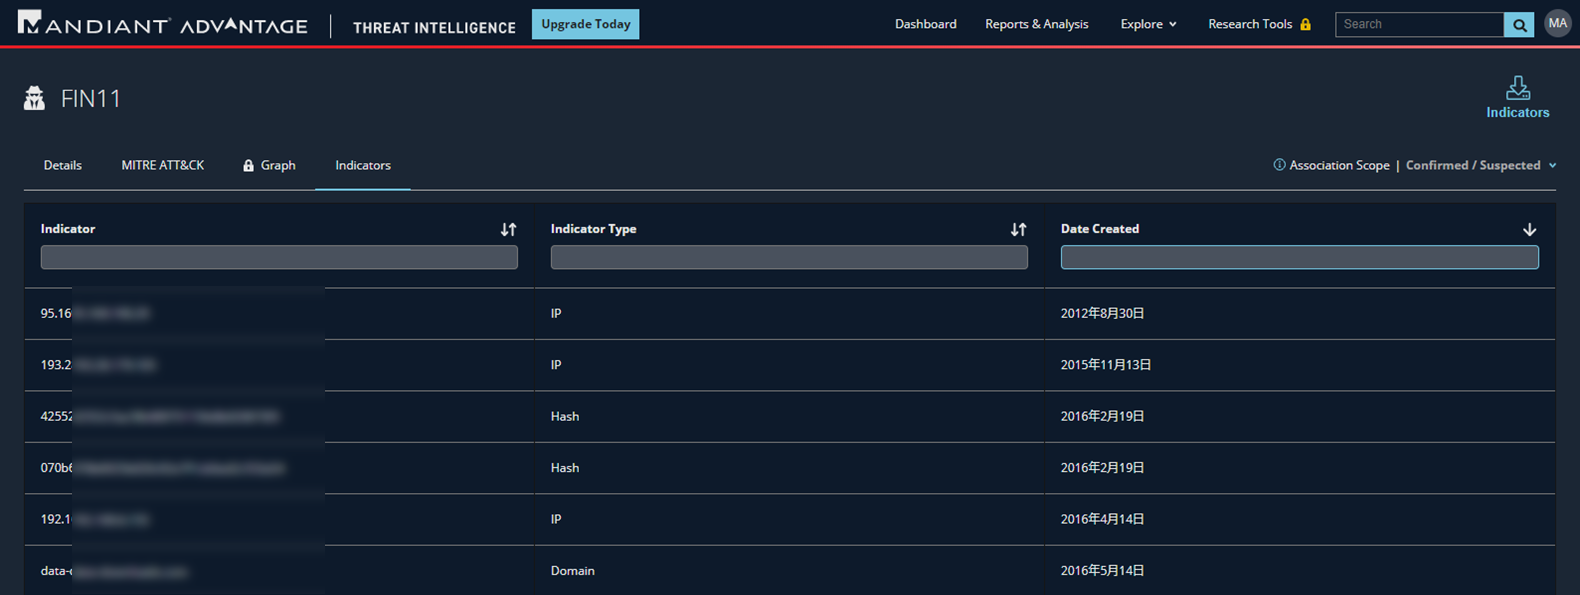The height and width of the screenshot is (595, 1580).
Task: Click the date 2016年5月14日
Action: [1103, 571]
